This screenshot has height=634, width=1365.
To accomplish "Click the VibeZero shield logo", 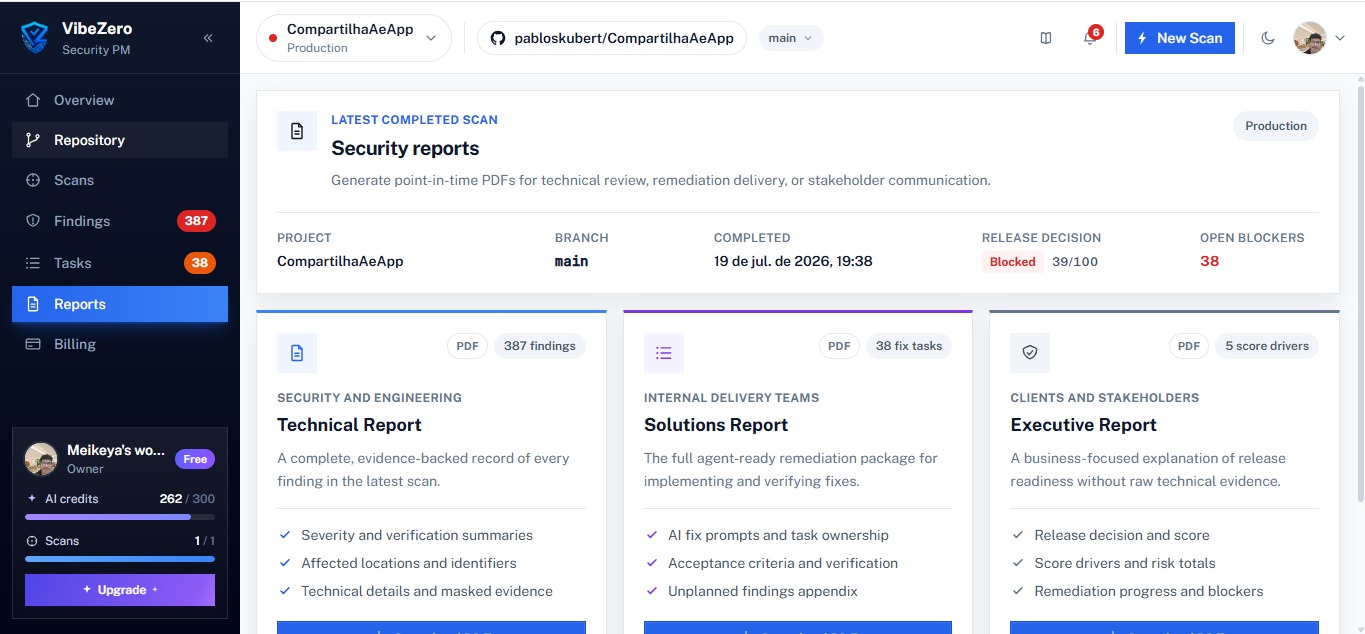I will [x=36, y=37].
